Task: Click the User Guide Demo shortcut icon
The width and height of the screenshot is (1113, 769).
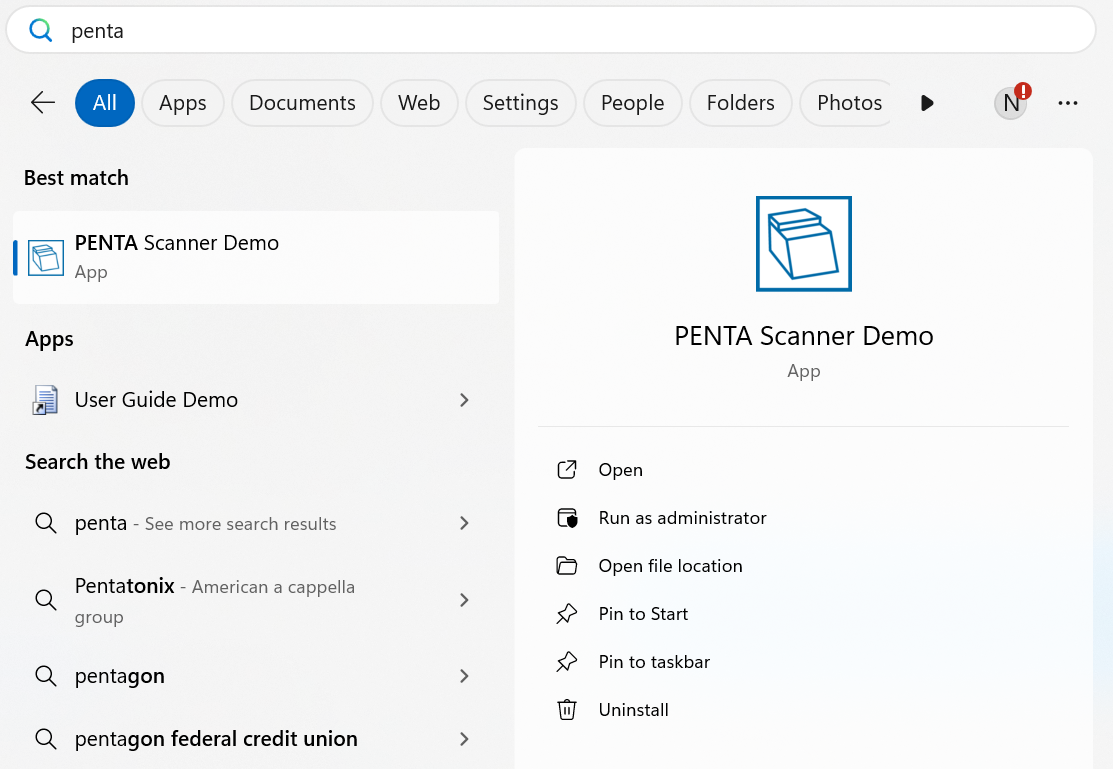Action: [x=45, y=400]
